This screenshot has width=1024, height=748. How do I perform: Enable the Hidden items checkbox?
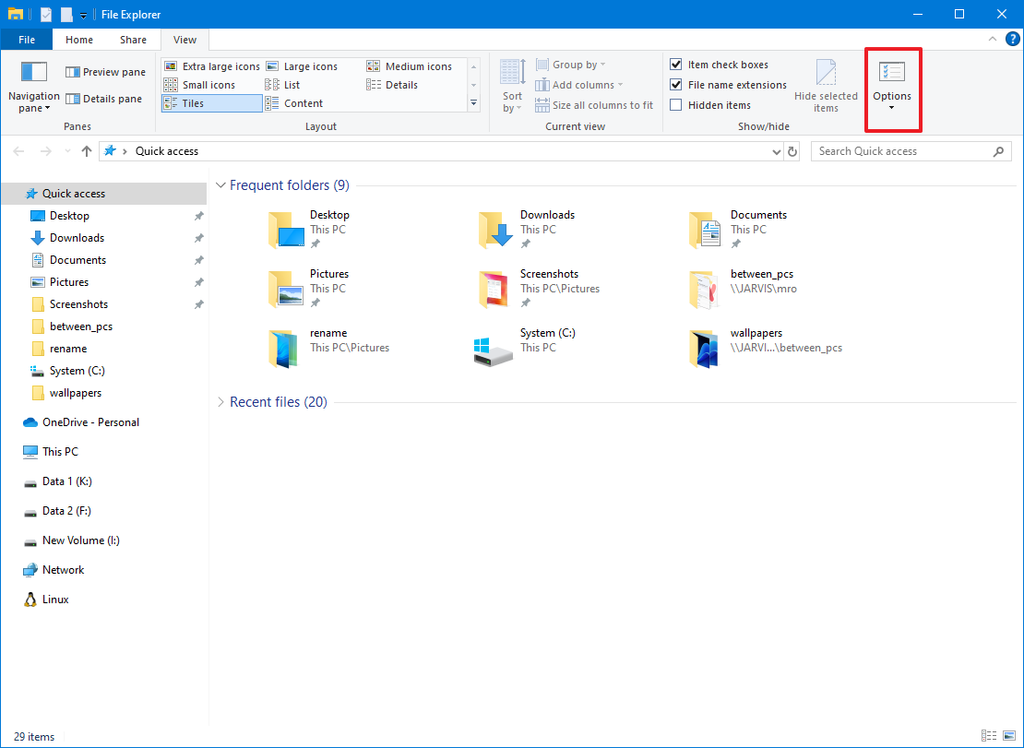676,104
